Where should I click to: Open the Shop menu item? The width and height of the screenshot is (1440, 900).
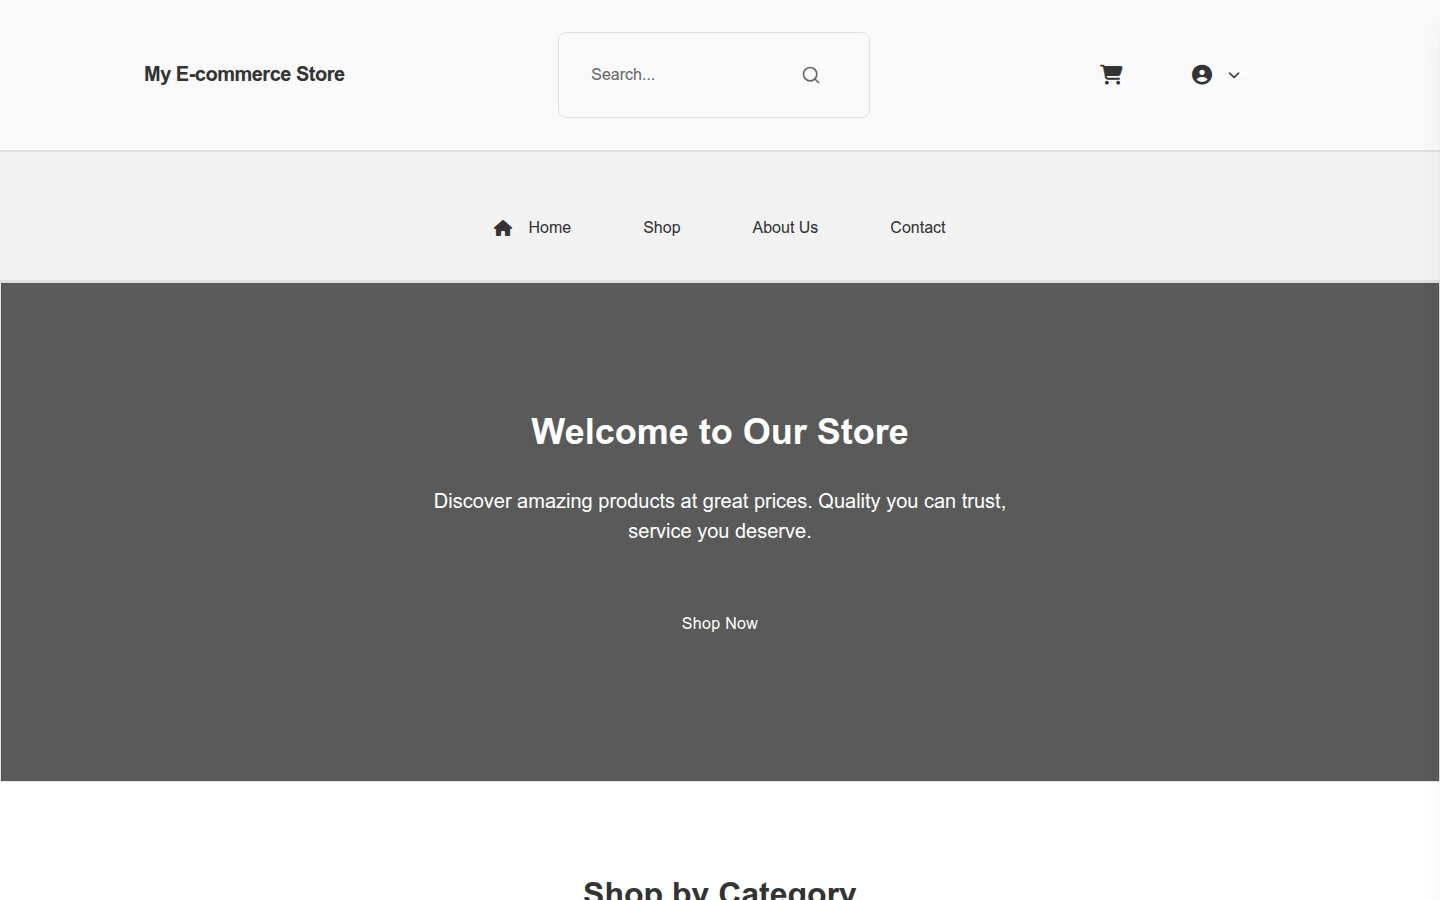(662, 228)
